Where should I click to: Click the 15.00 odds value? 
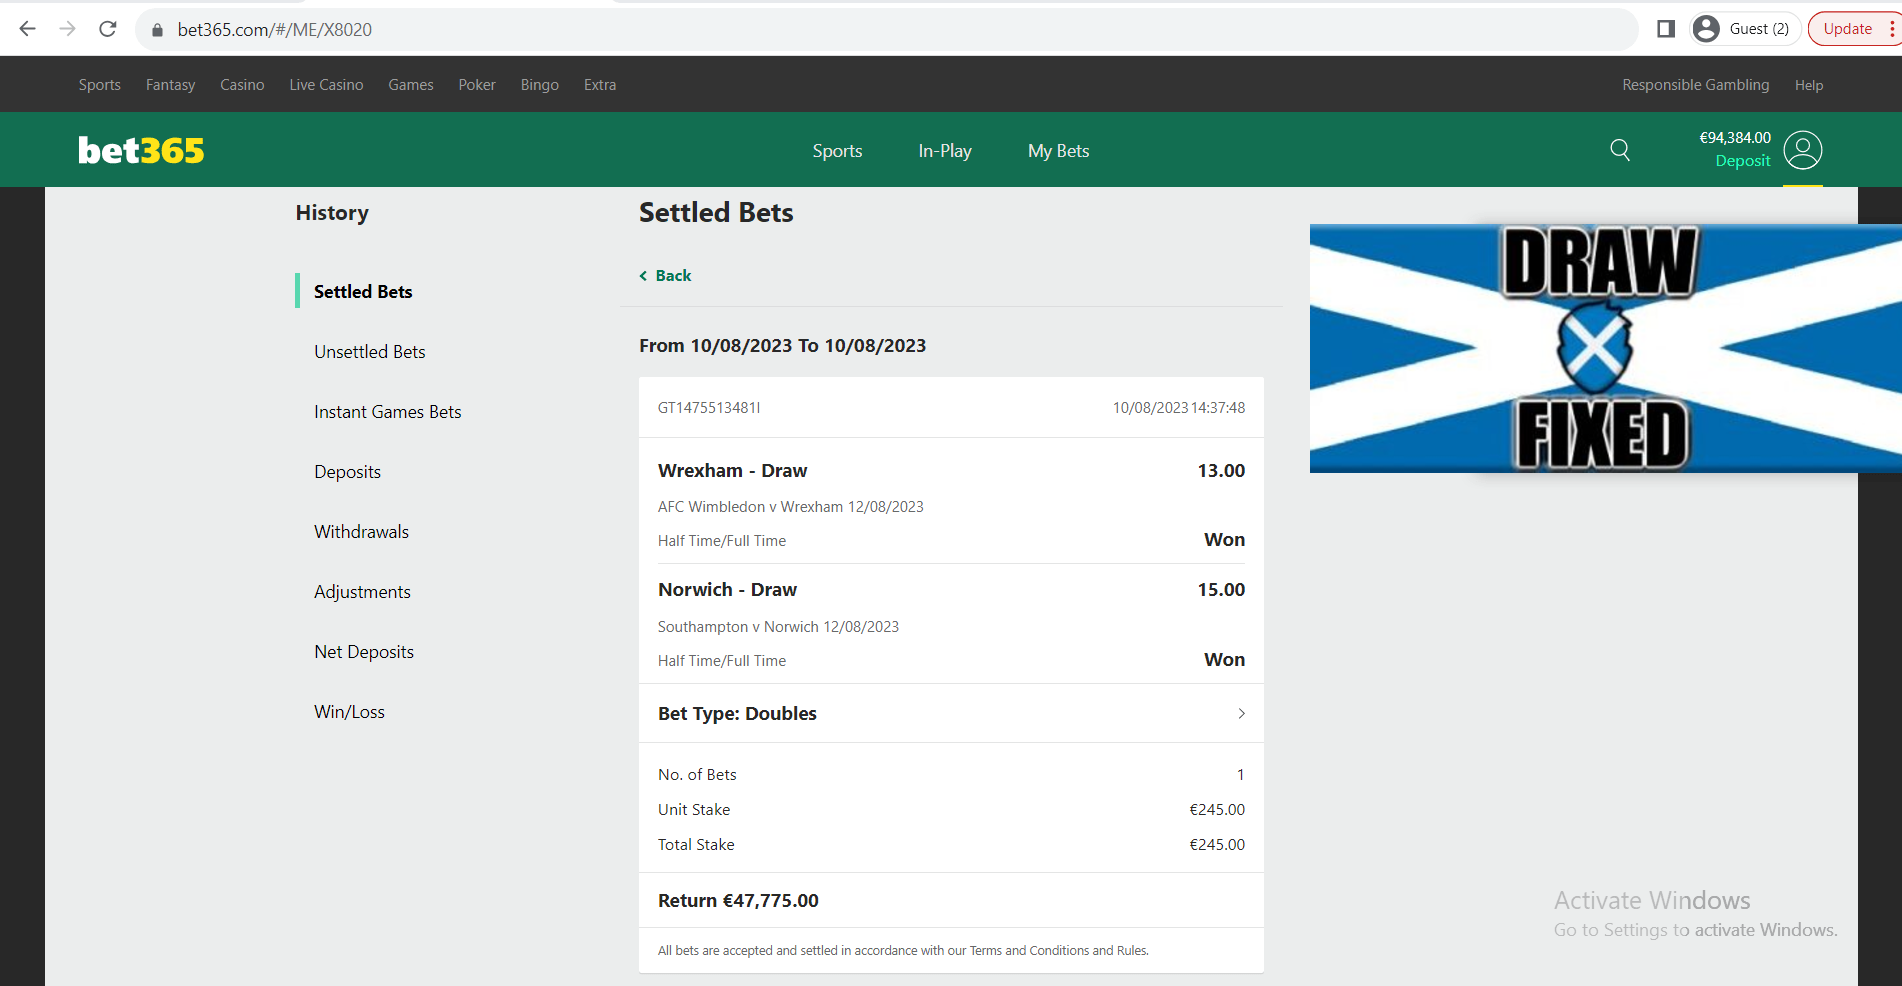(1221, 589)
